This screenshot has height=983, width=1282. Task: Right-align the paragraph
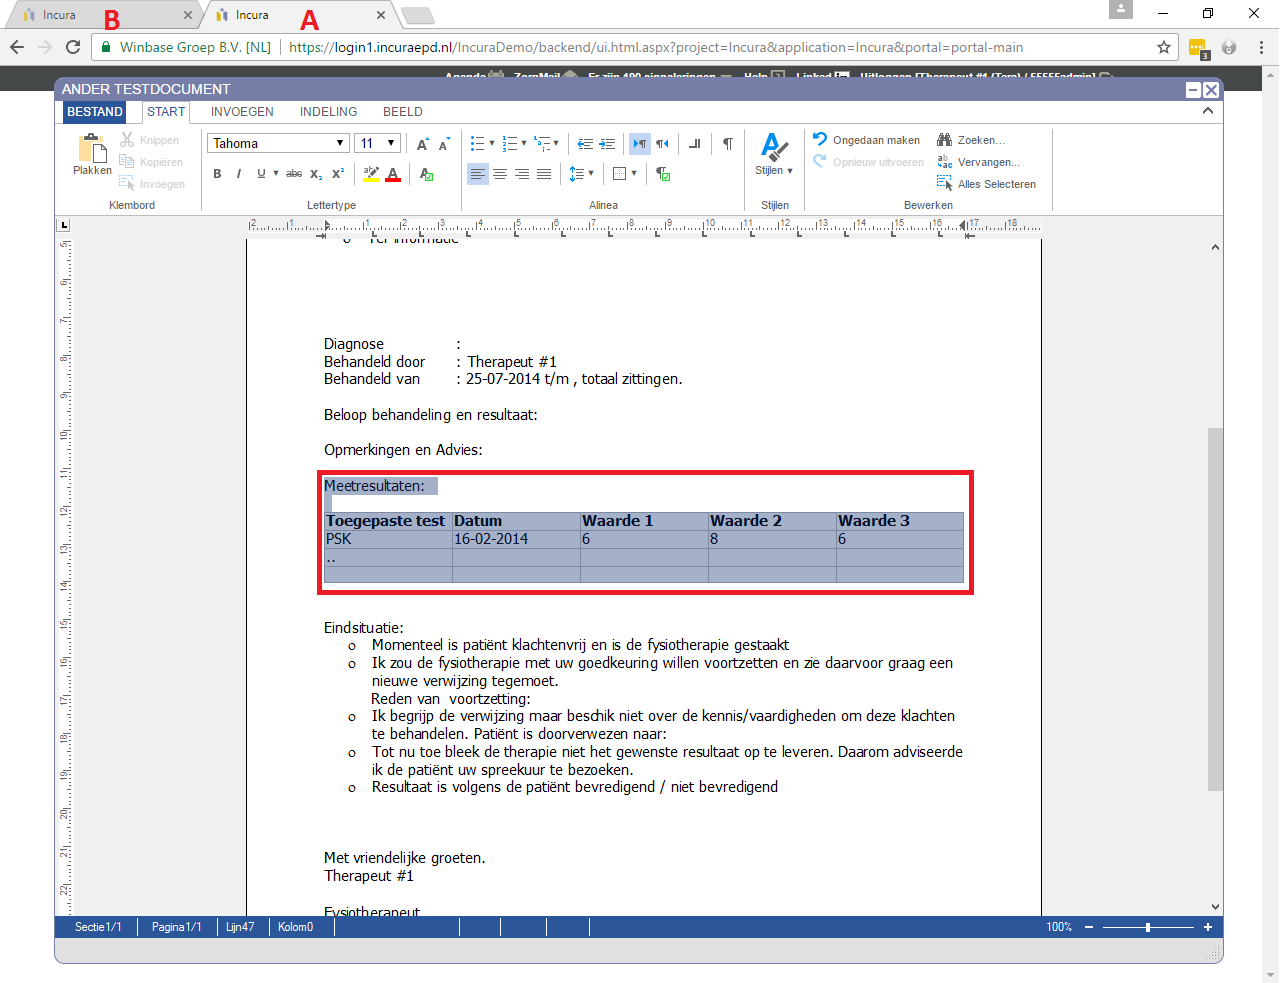click(x=522, y=174)
